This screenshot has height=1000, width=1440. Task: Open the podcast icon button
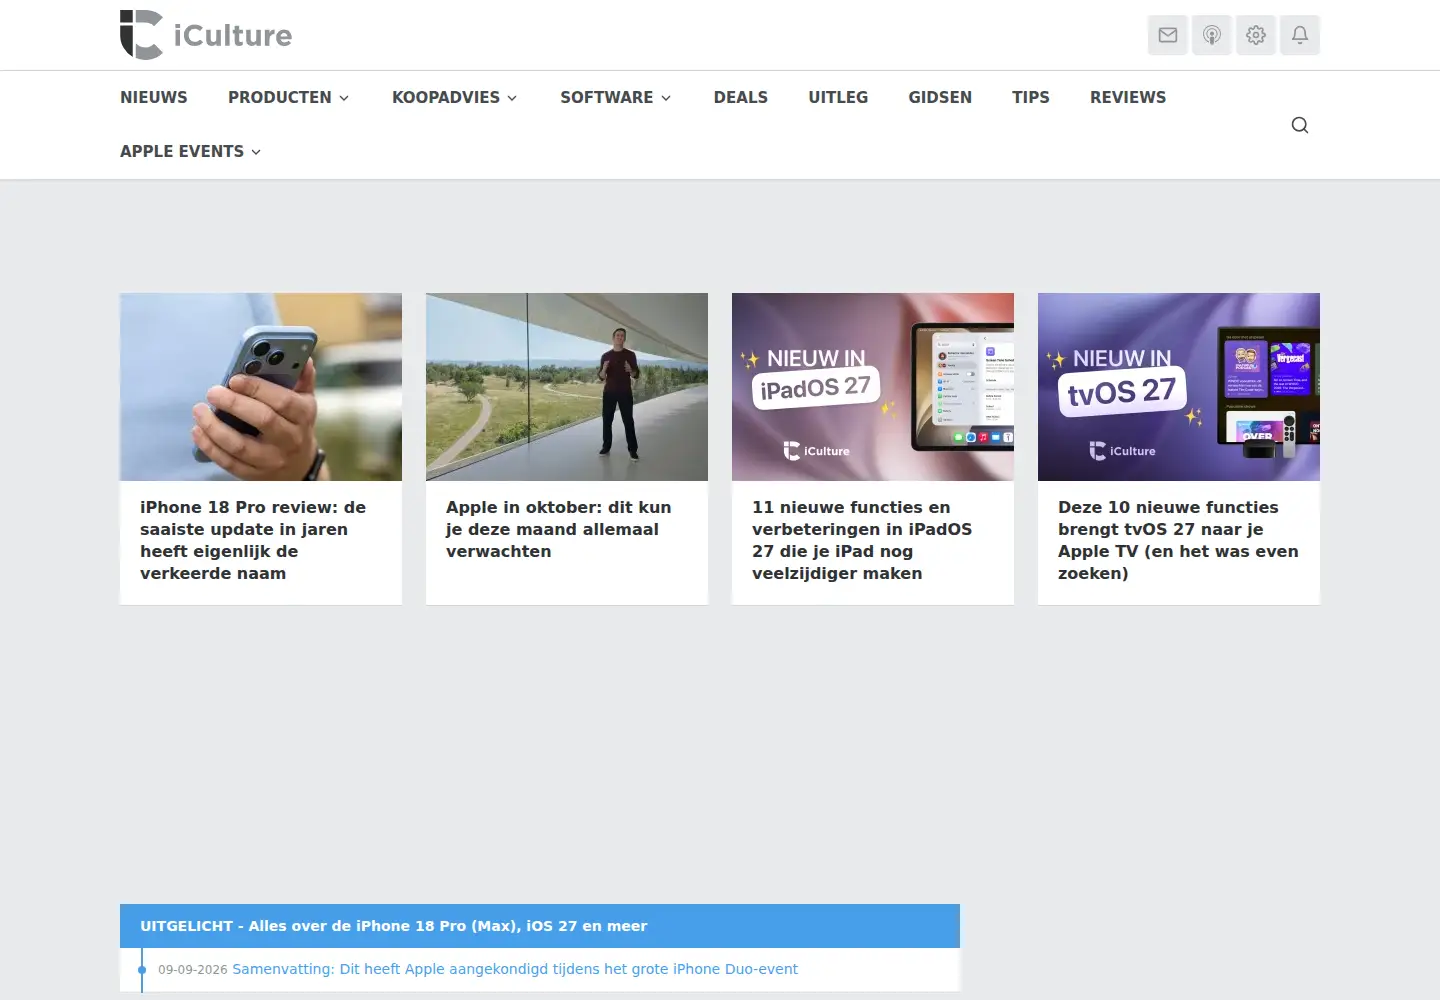click(1212, 35)
